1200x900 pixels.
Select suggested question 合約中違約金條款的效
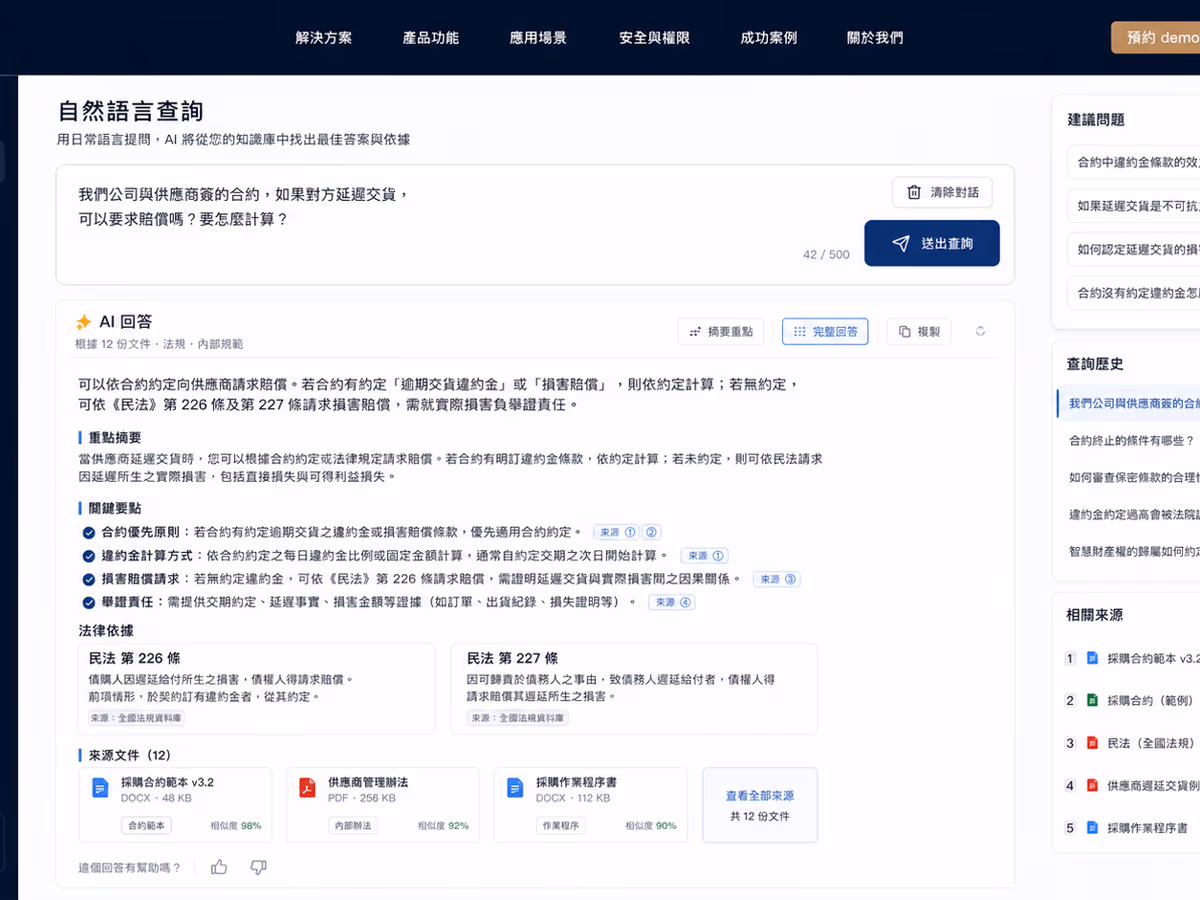(1133, 162)
